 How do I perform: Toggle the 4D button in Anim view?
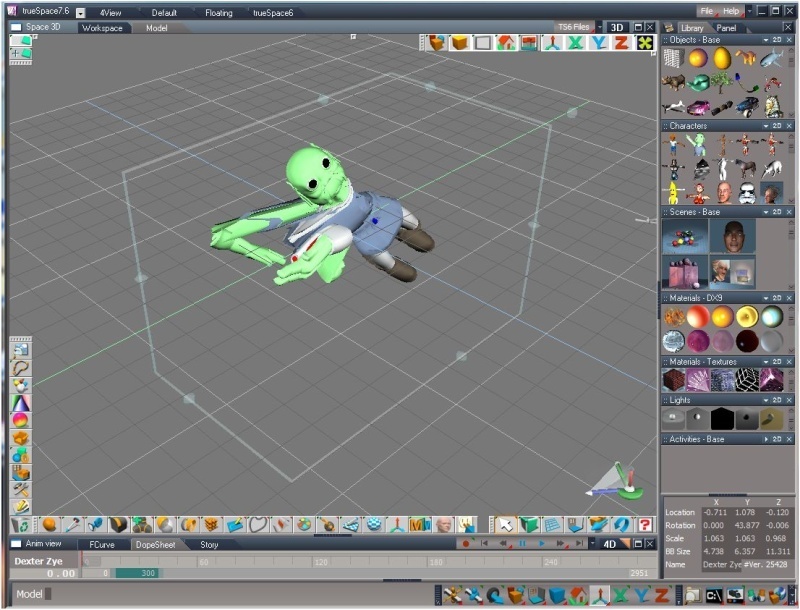pos(608,545)
